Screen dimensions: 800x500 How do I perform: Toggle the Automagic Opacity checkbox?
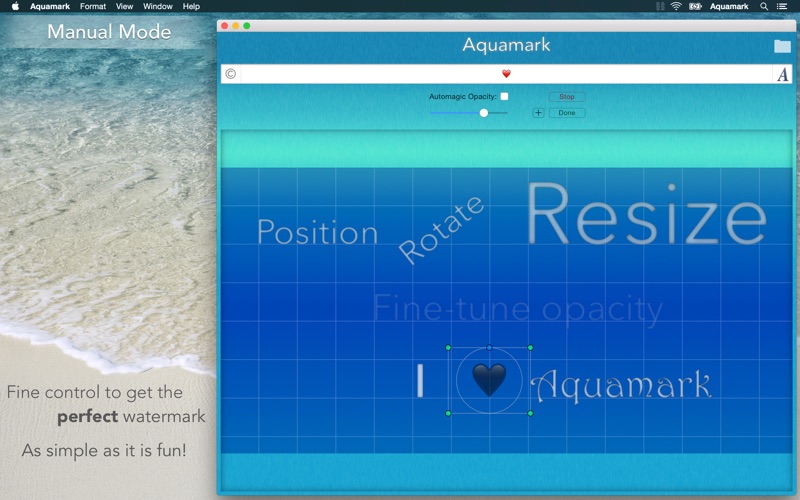pyautogui.click(x=504, y=96)
